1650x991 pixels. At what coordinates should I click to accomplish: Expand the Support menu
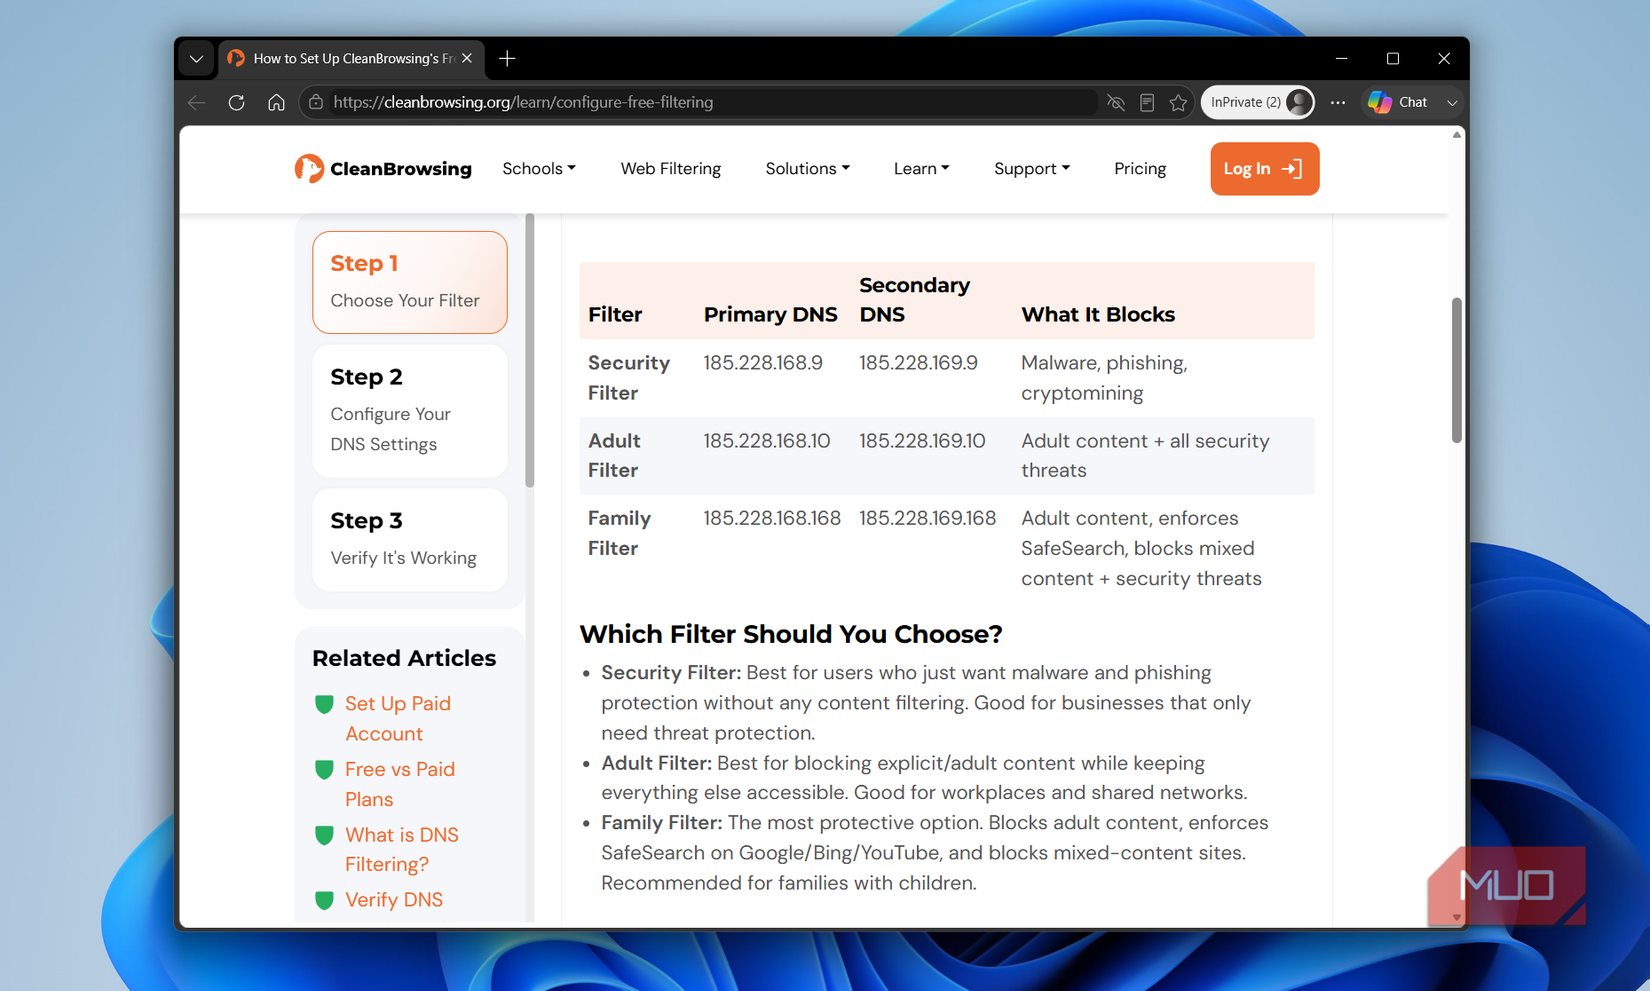coord(1032,169)
